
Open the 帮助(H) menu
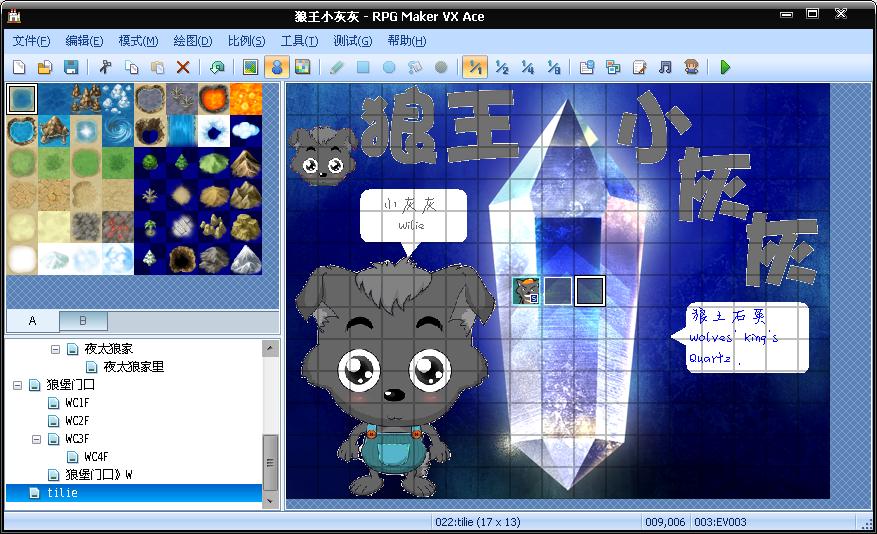407,41
